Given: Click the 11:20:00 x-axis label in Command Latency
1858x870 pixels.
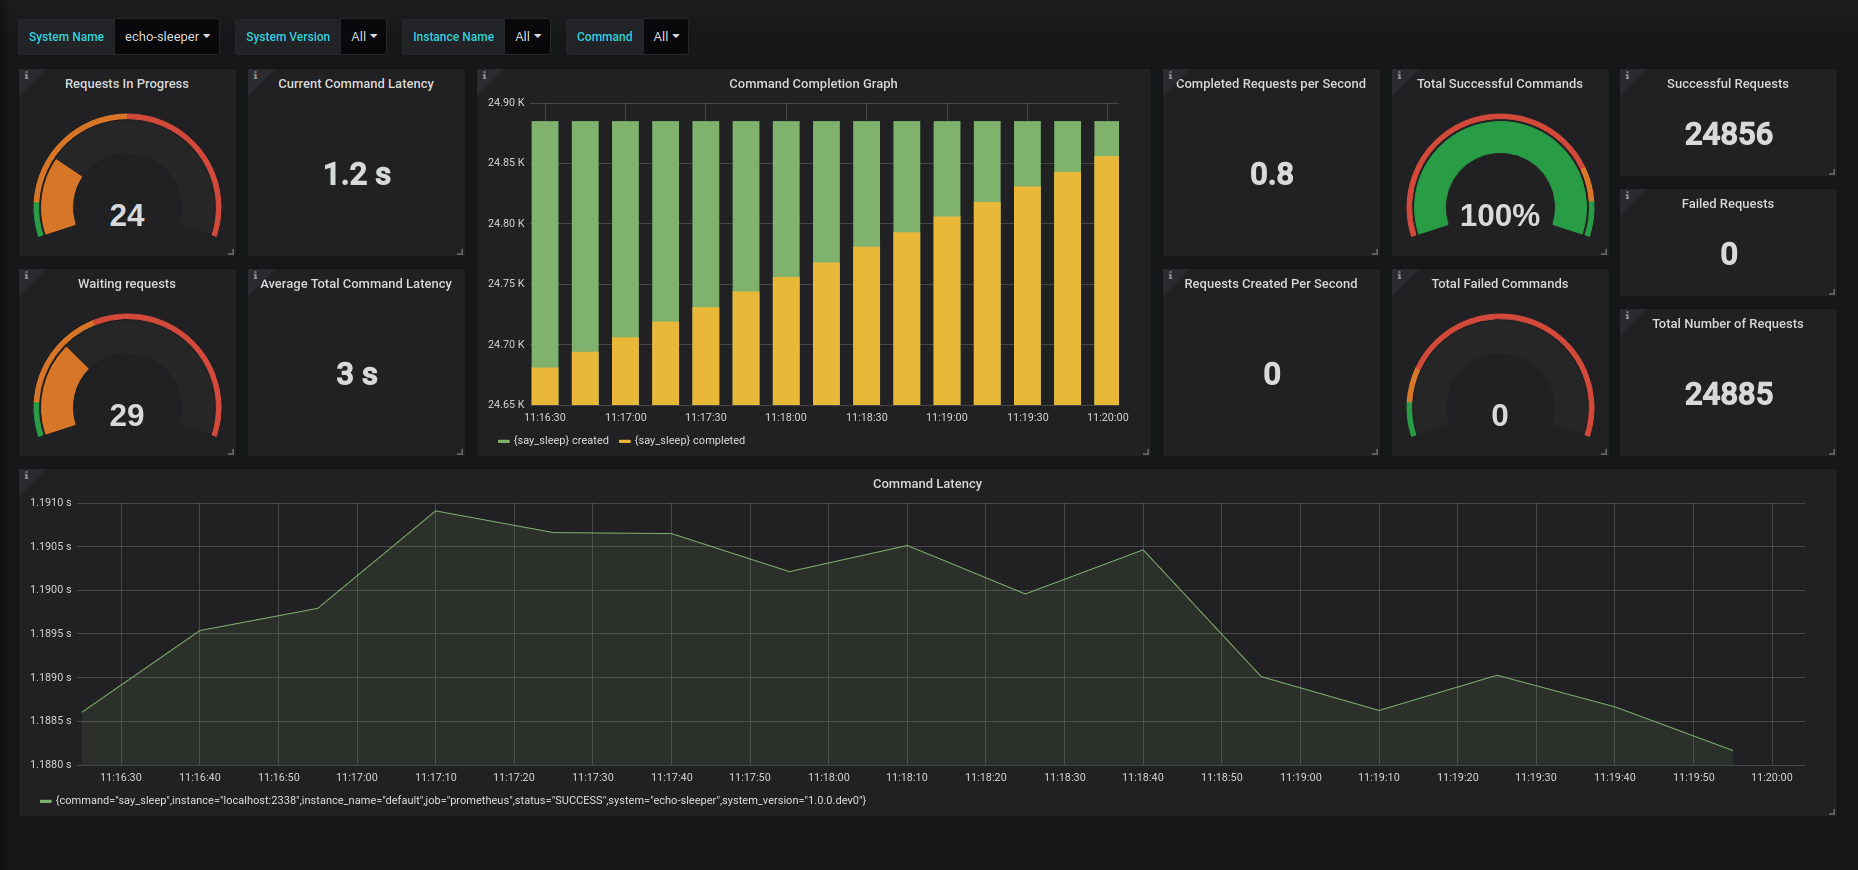Looking at the screenshot, I should tap(1772, 778).
